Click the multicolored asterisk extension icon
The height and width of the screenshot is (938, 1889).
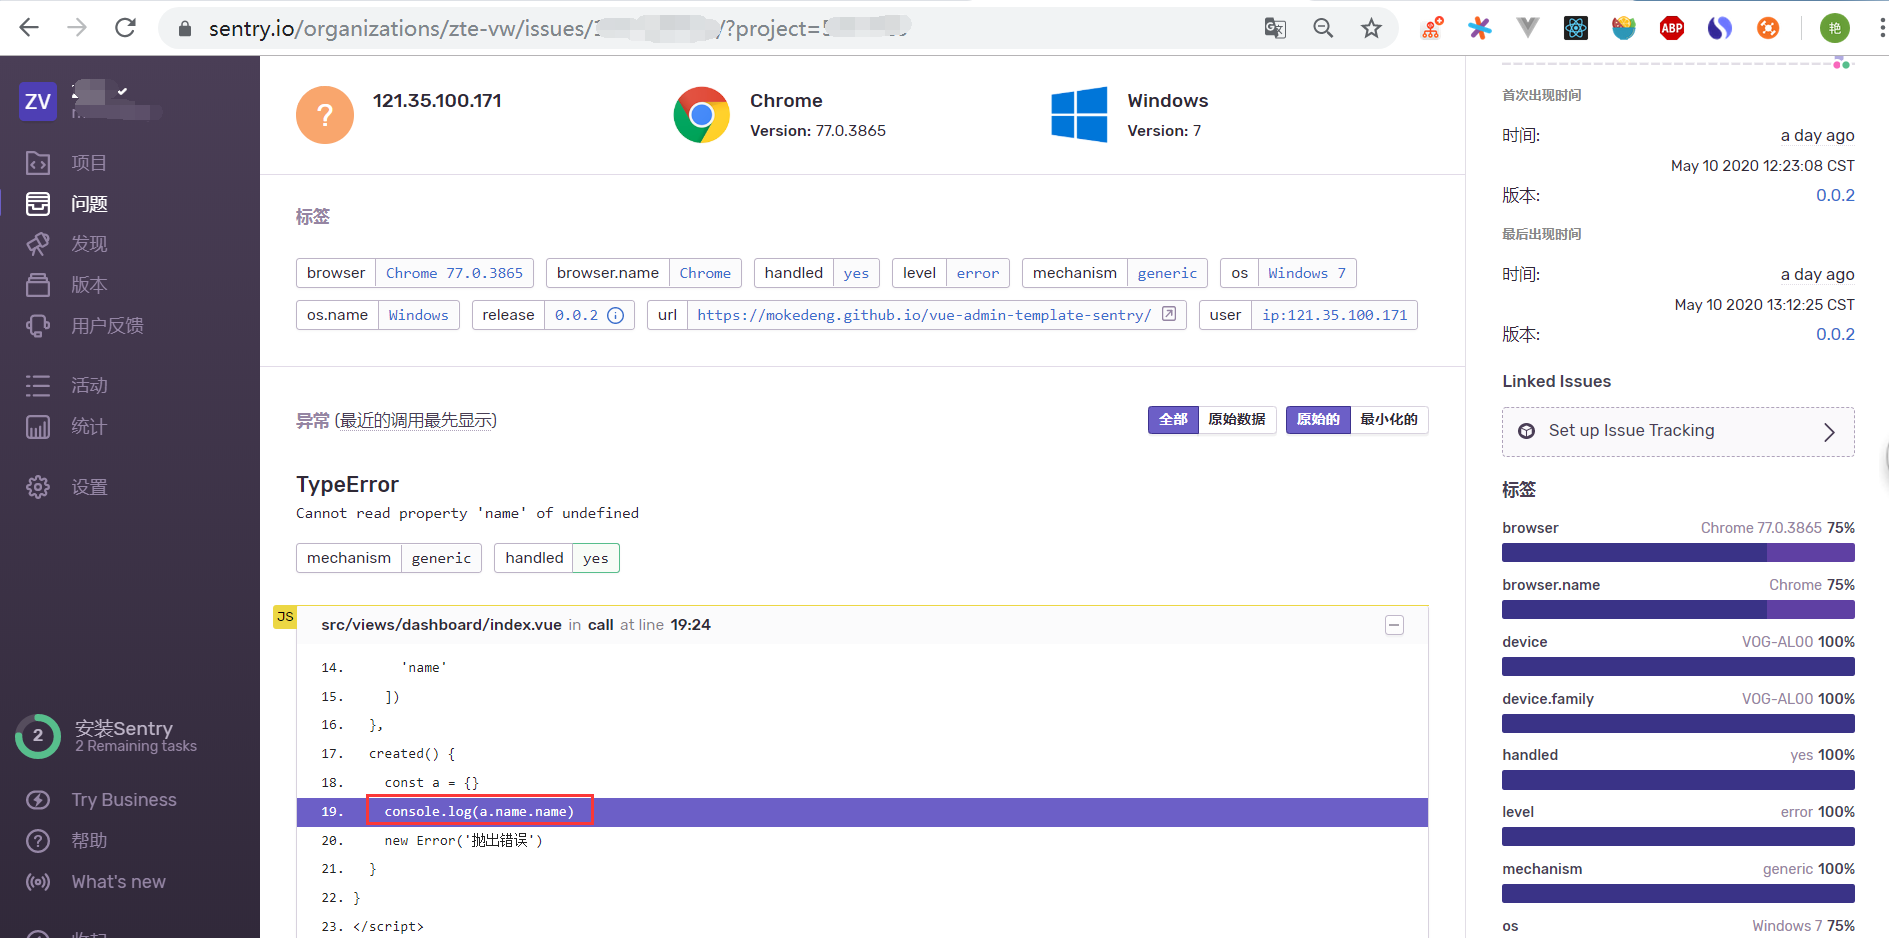[1480, 28]
